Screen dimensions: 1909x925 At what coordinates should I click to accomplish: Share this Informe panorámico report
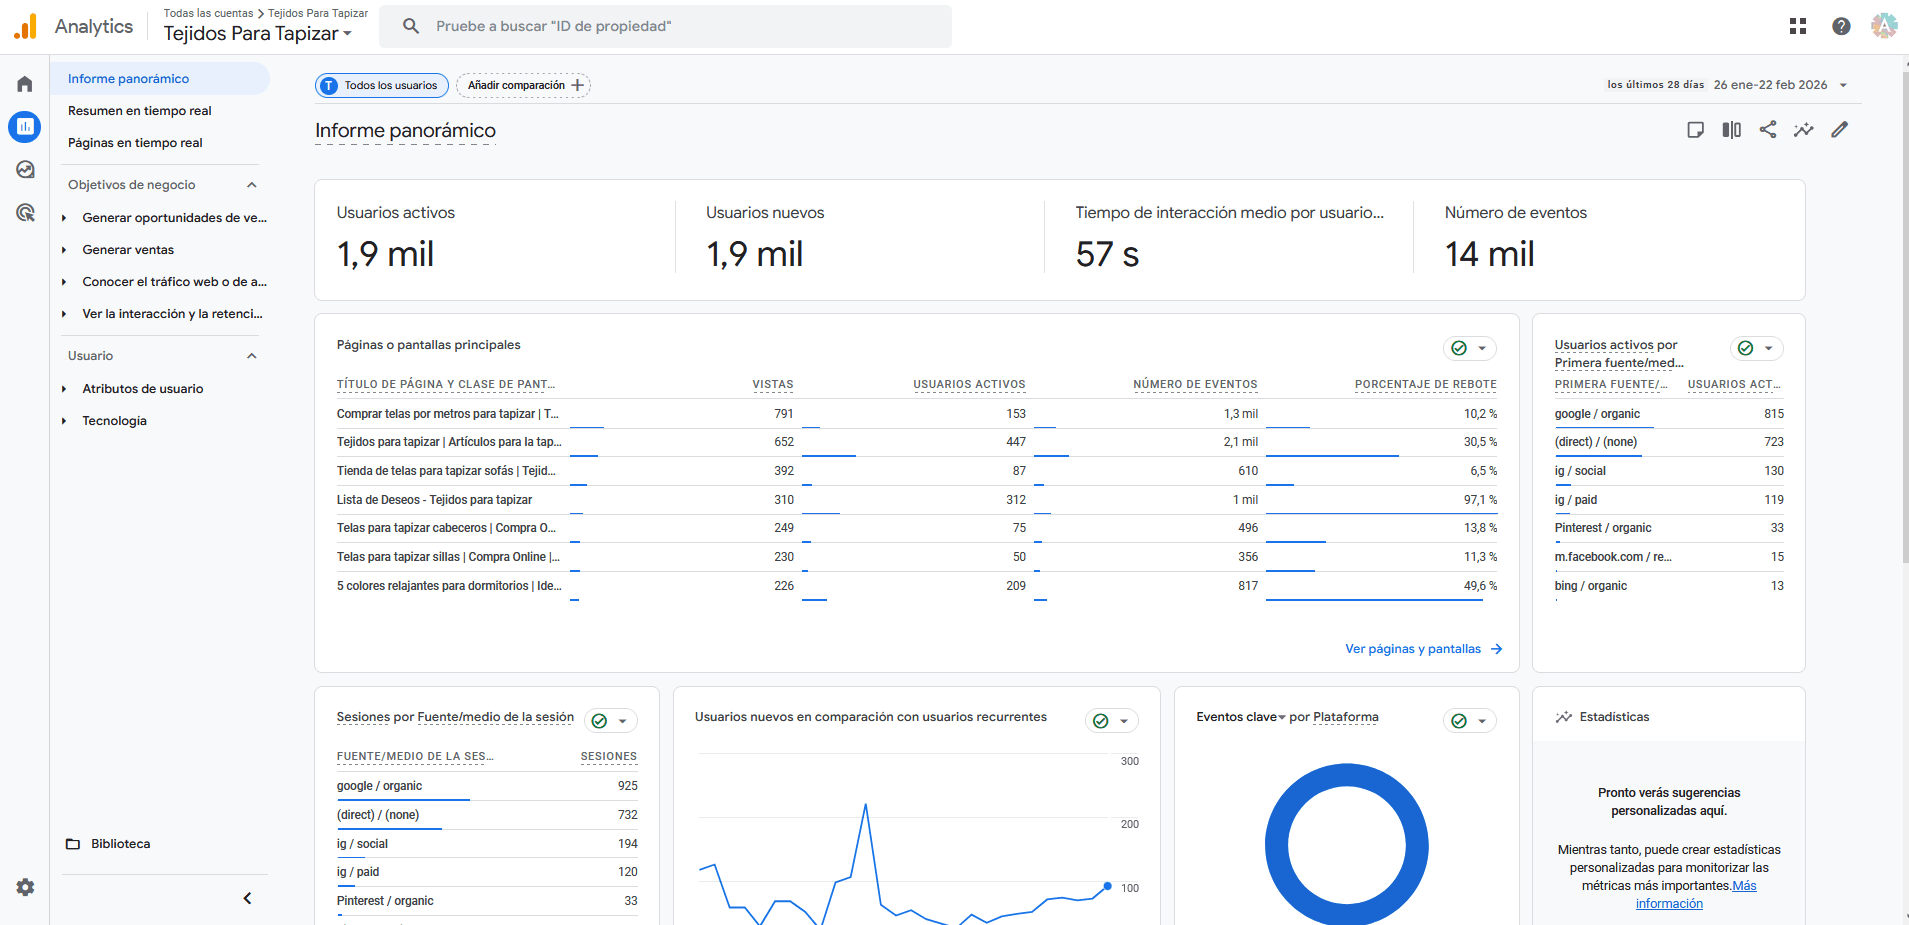(x=1768, y=129)
